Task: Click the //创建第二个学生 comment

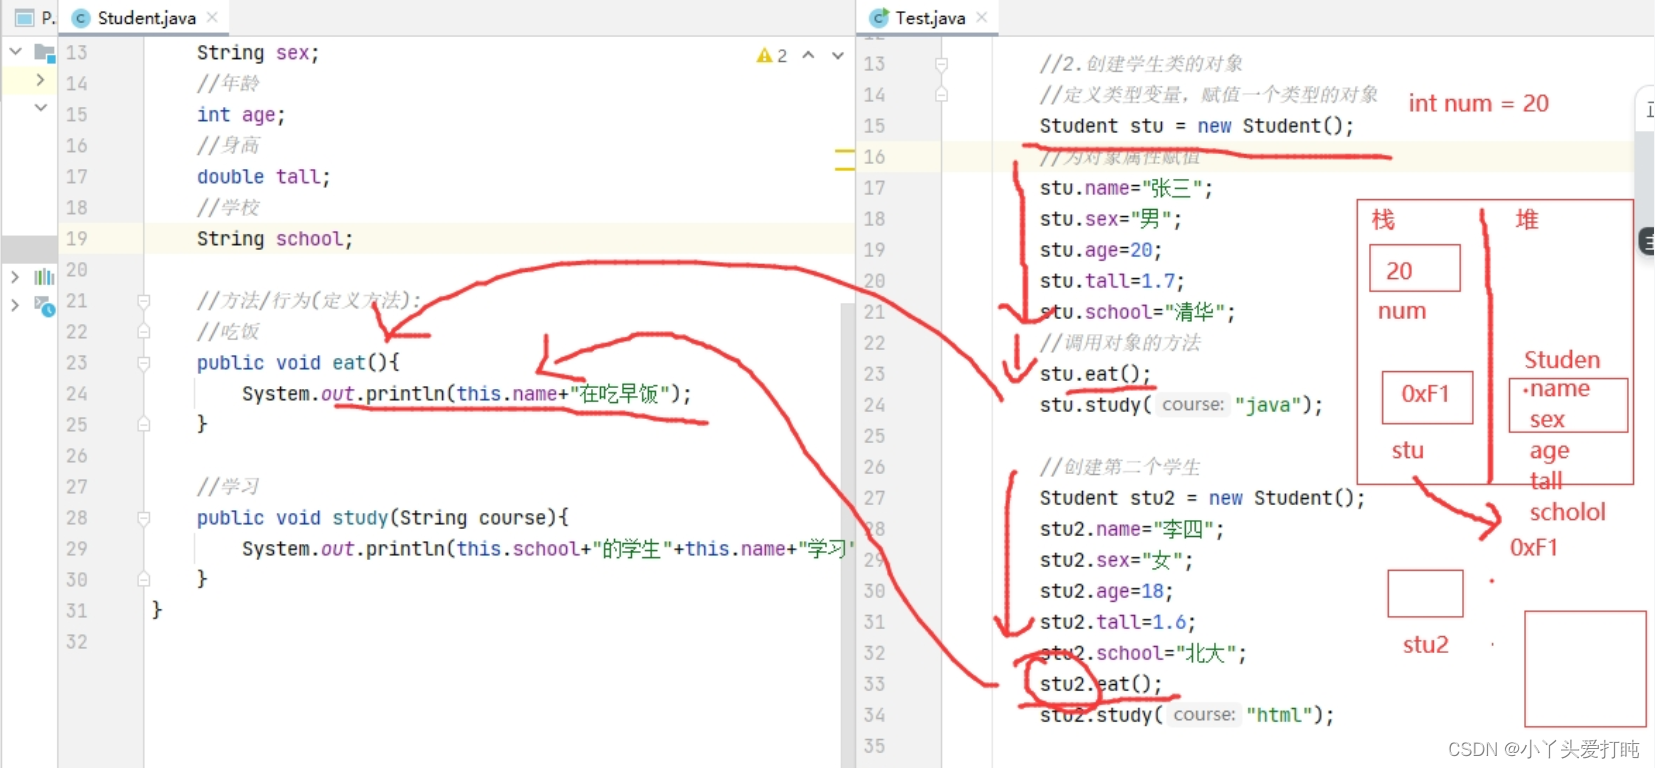Action: point(1120,467)
